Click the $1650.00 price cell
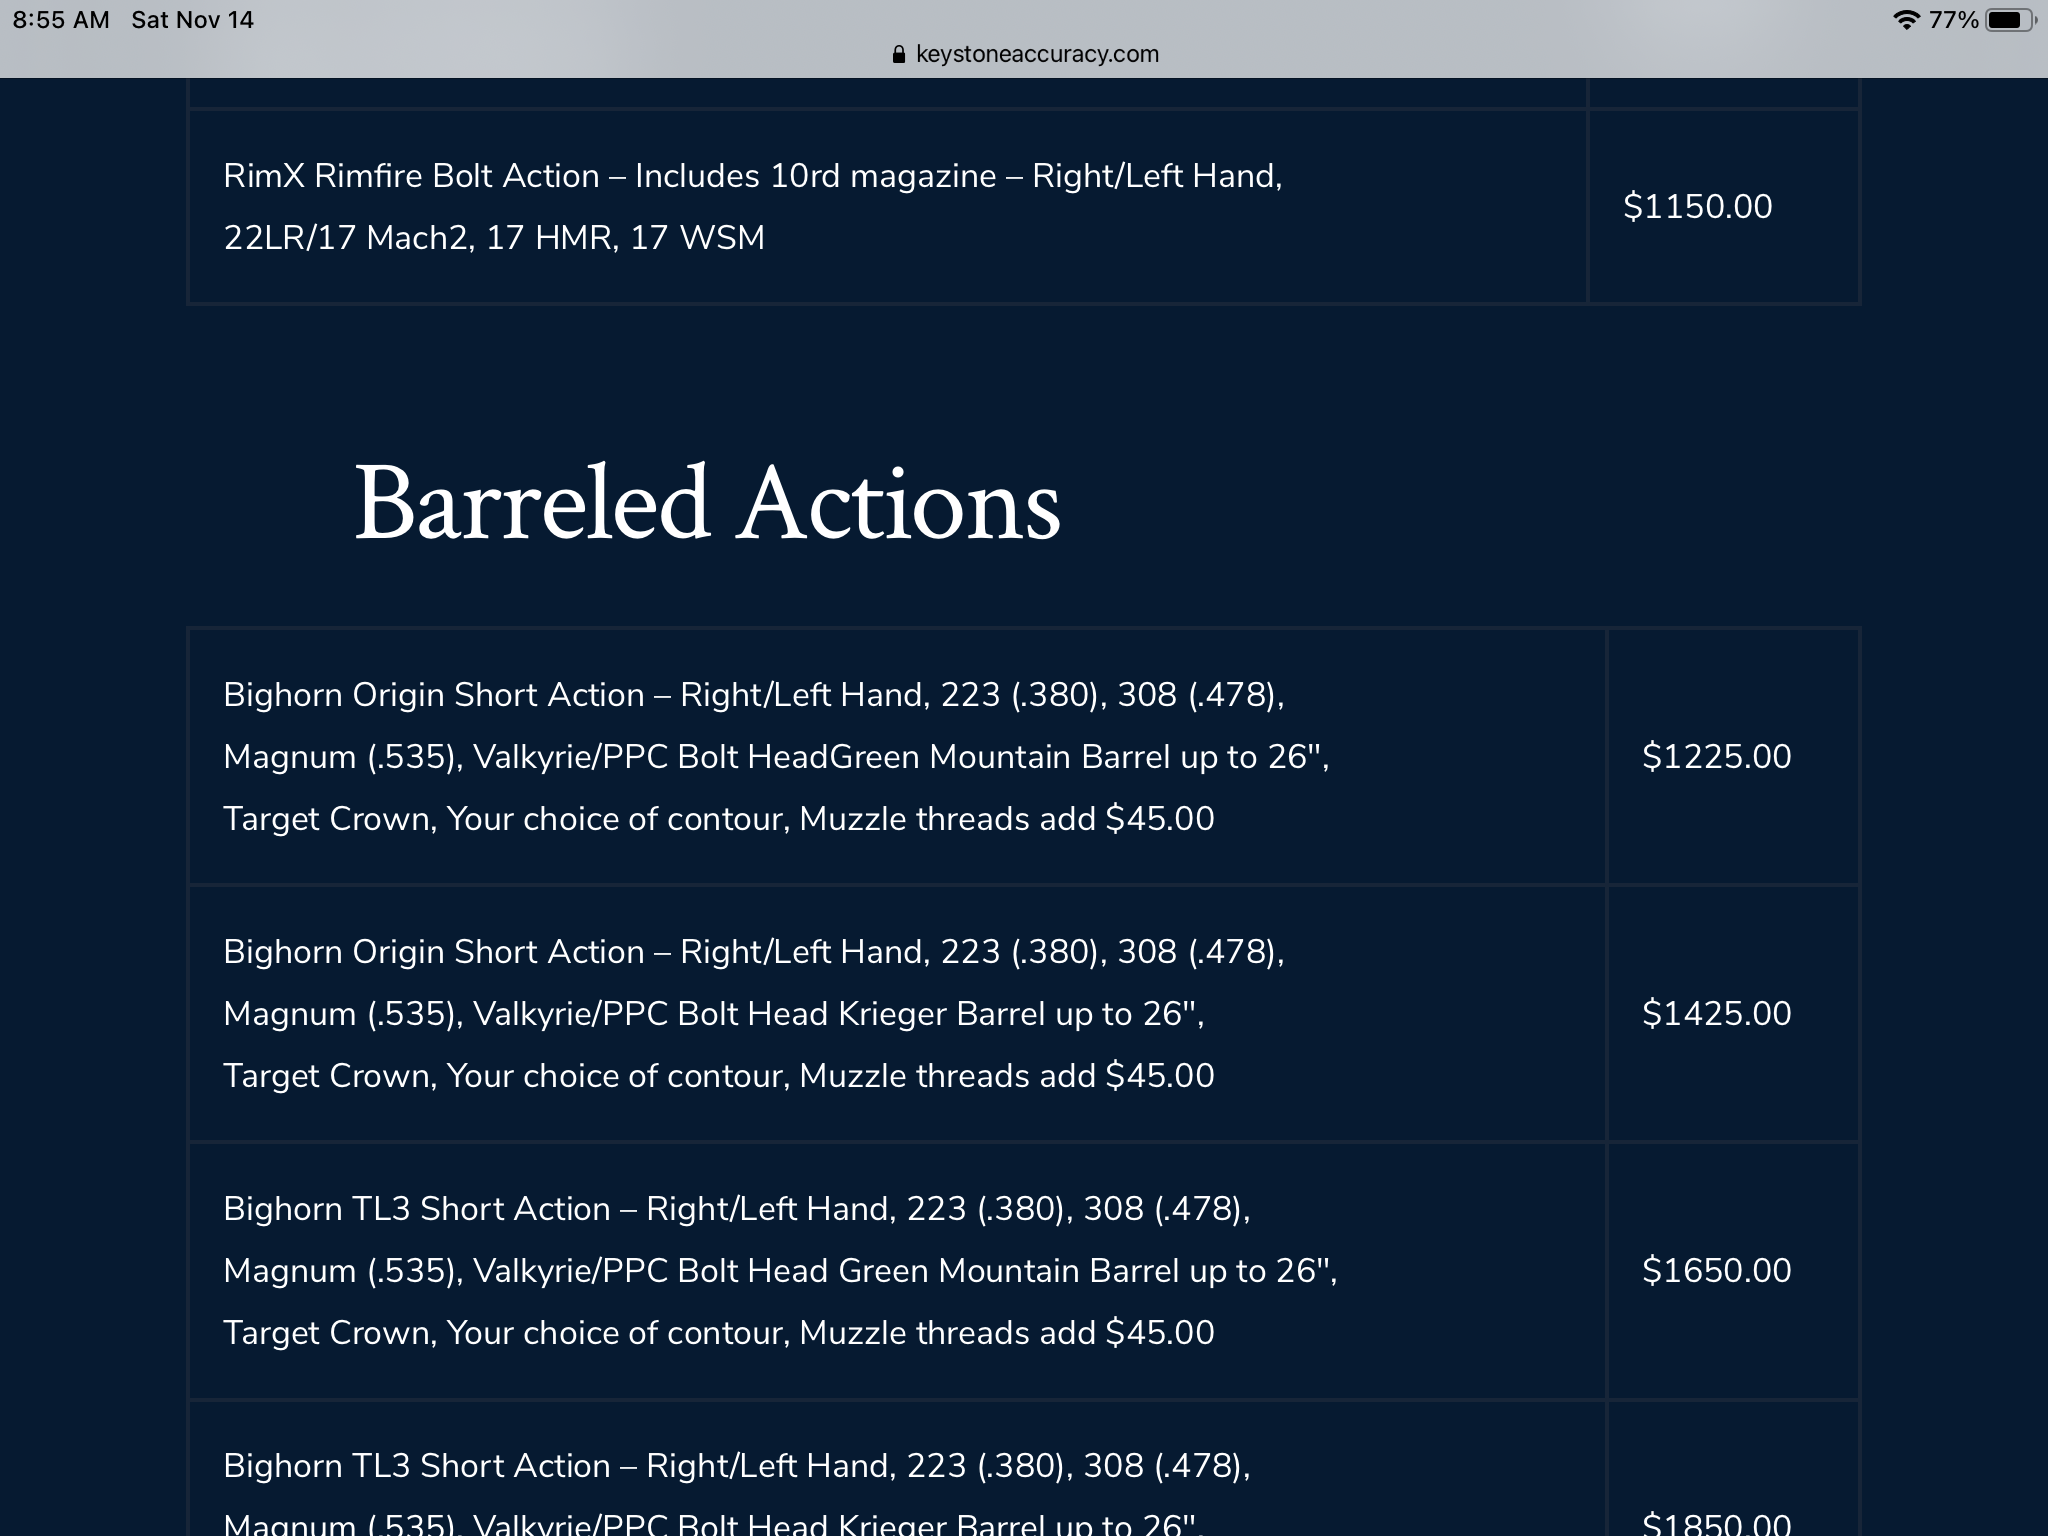Image resolution: width=2048 pixels, height=1536 pixels. 1716,1271
